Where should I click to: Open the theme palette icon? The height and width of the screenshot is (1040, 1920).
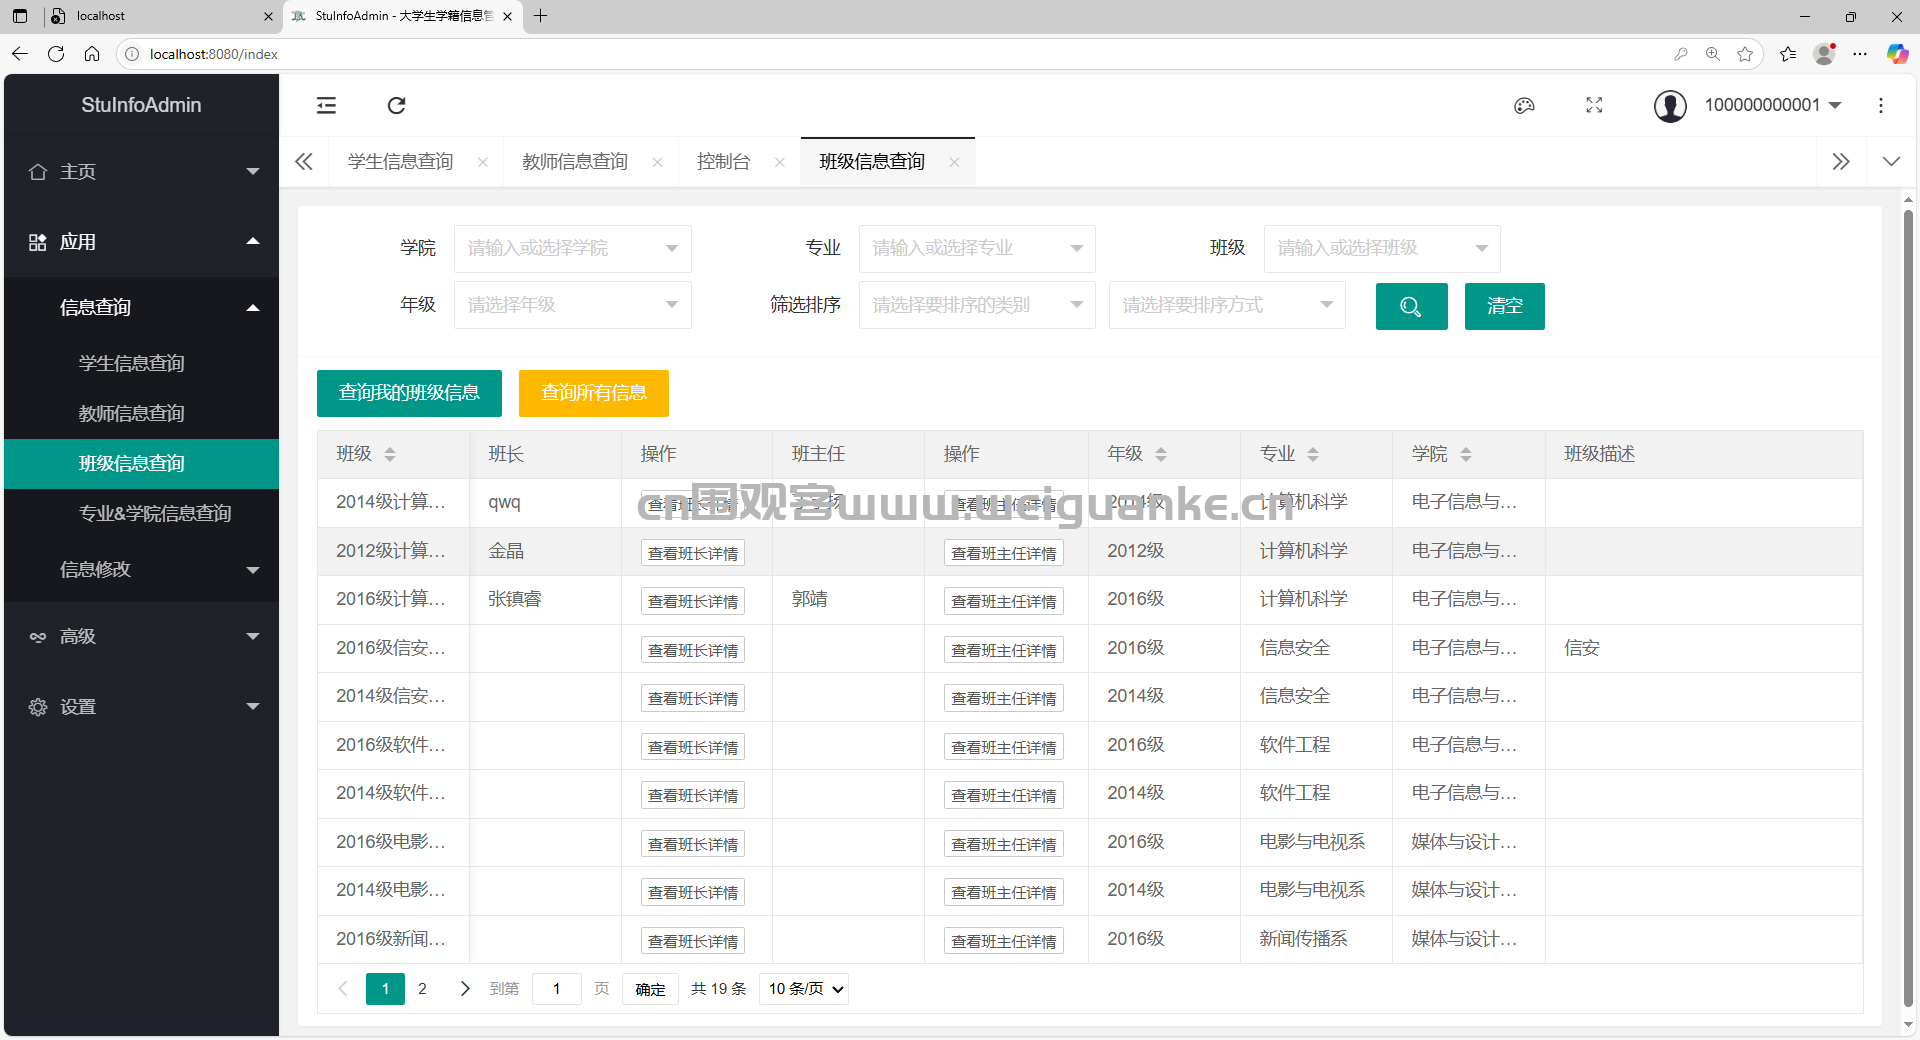point(1524,105)
